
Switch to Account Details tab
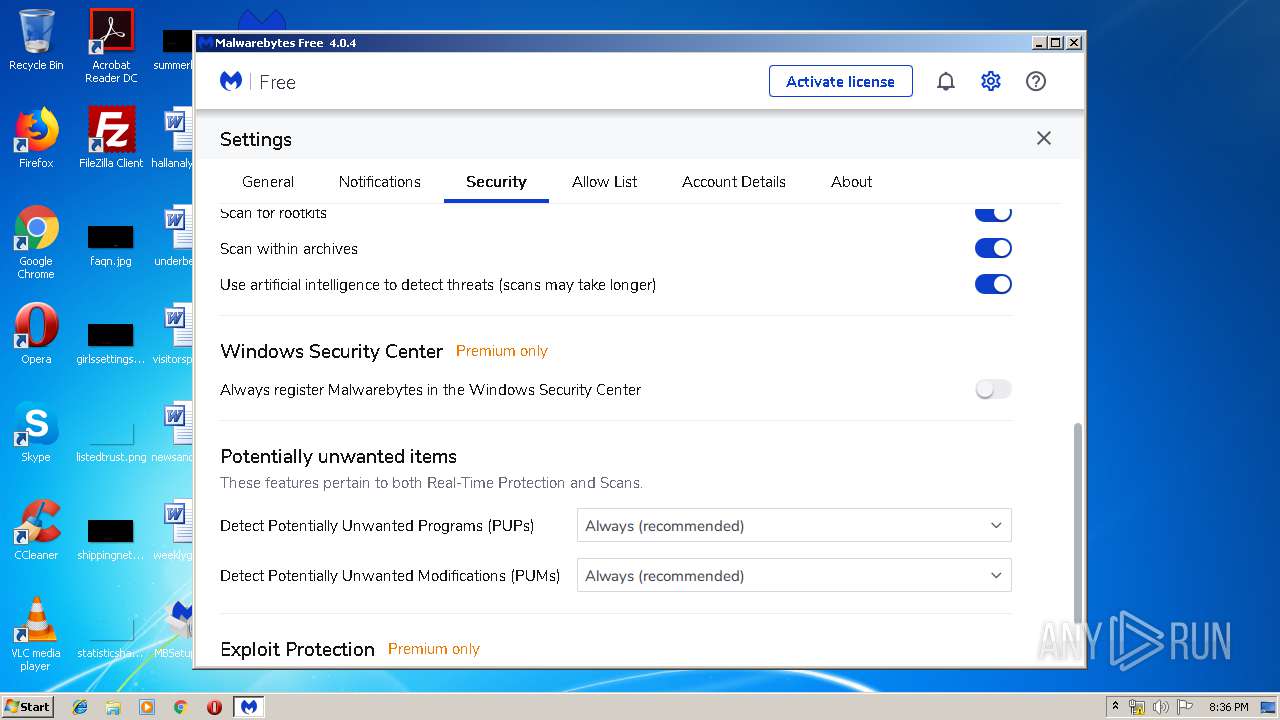coord(734,182)
